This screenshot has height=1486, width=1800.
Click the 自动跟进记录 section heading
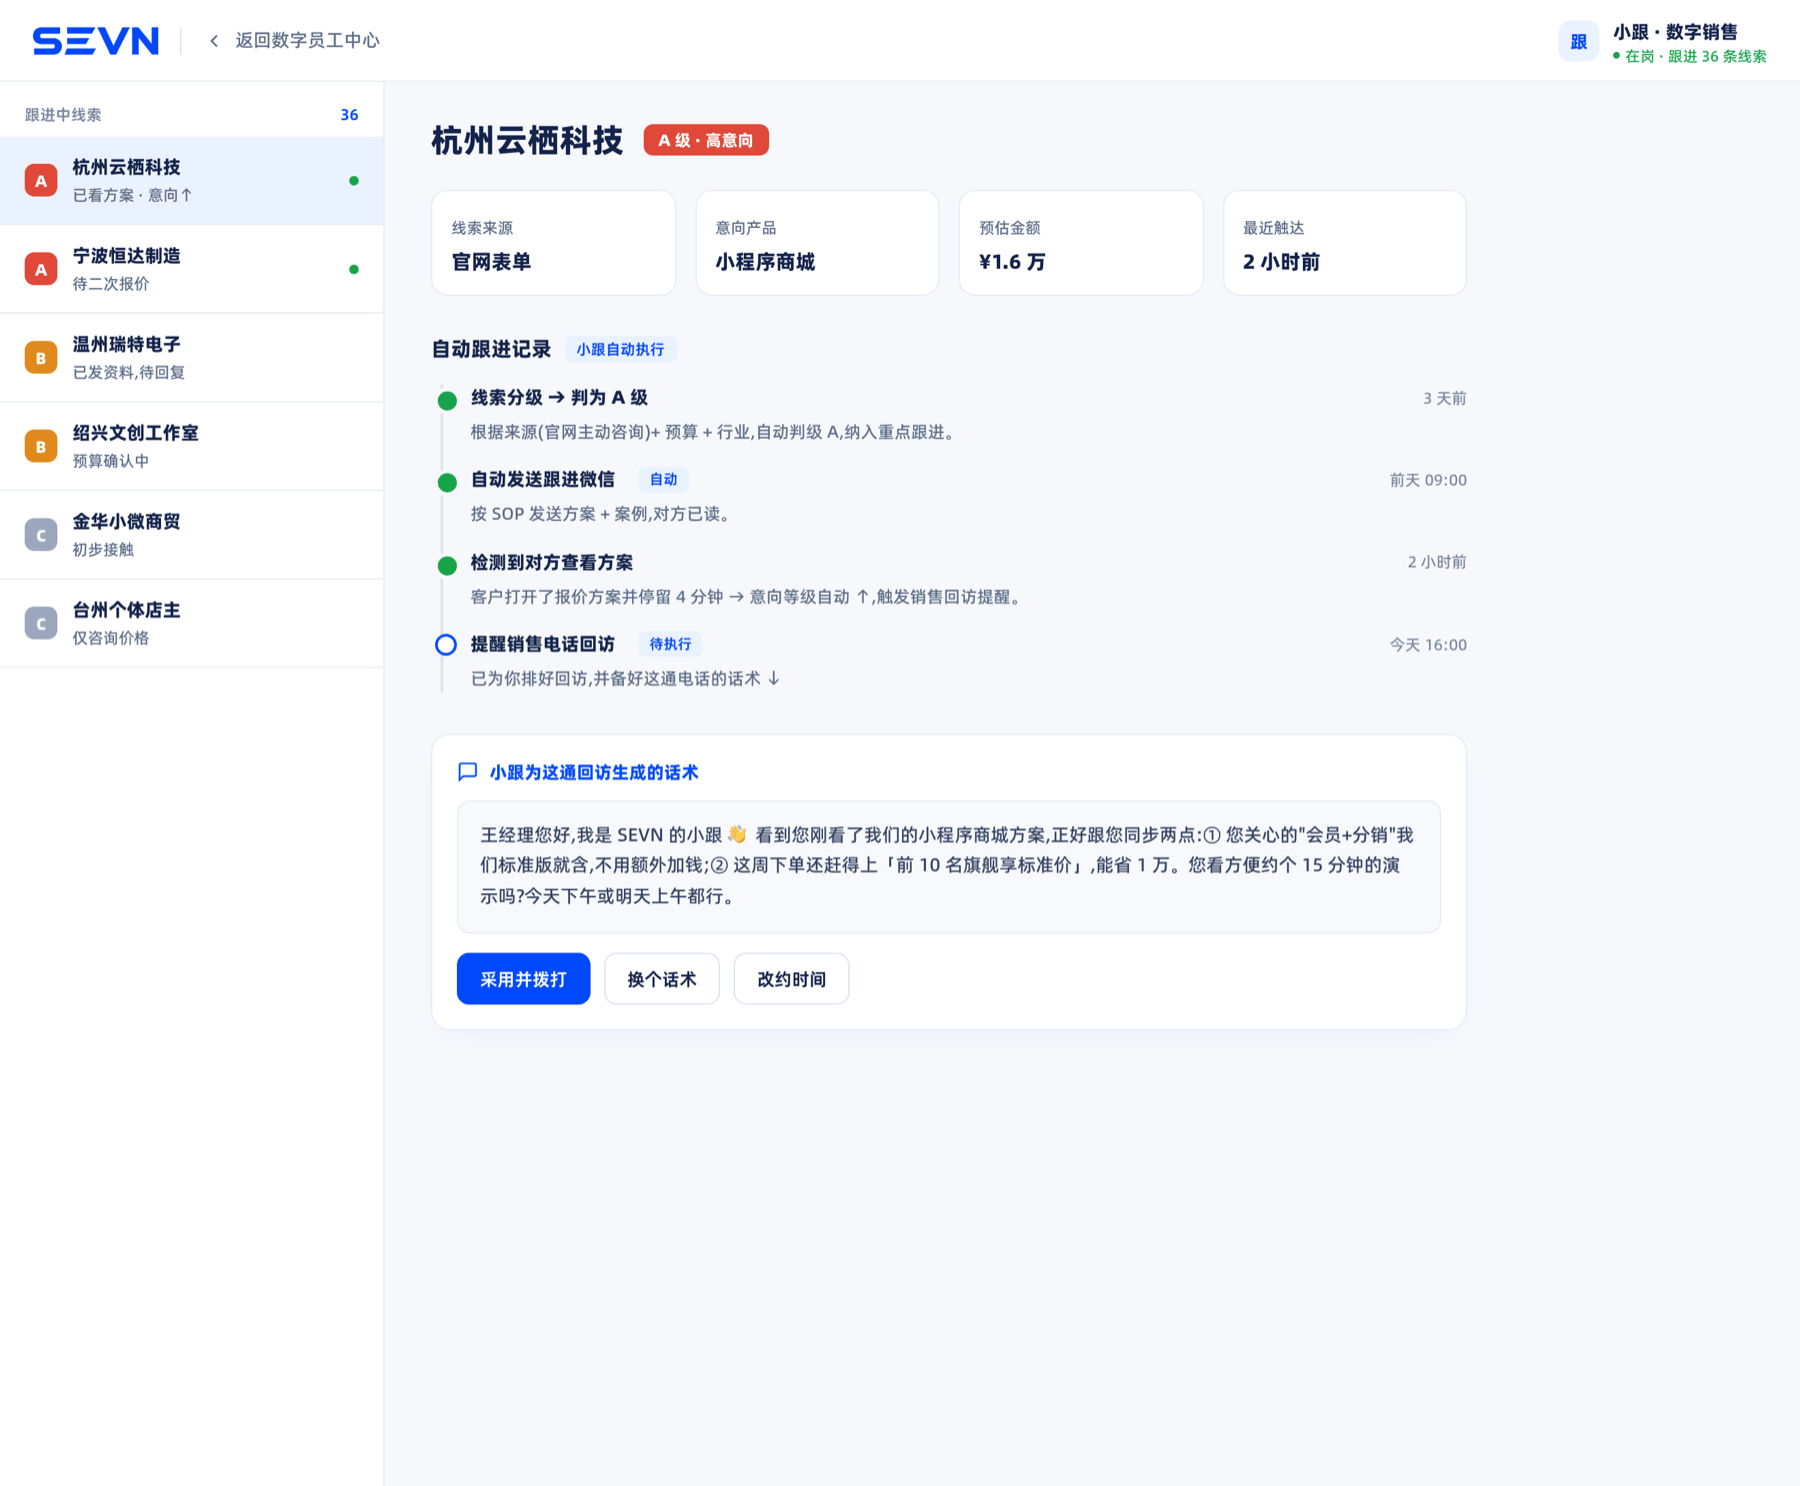[x=491, y=349]
